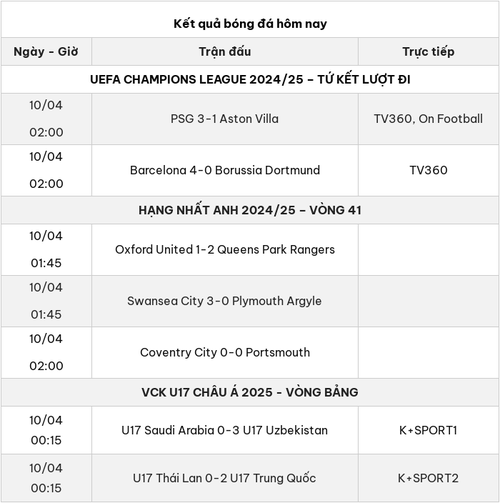Click the 10/04 01:45 time for Swansea match
Image resolution: width=500 pixels, height=503 pixels.
(46, 301)
